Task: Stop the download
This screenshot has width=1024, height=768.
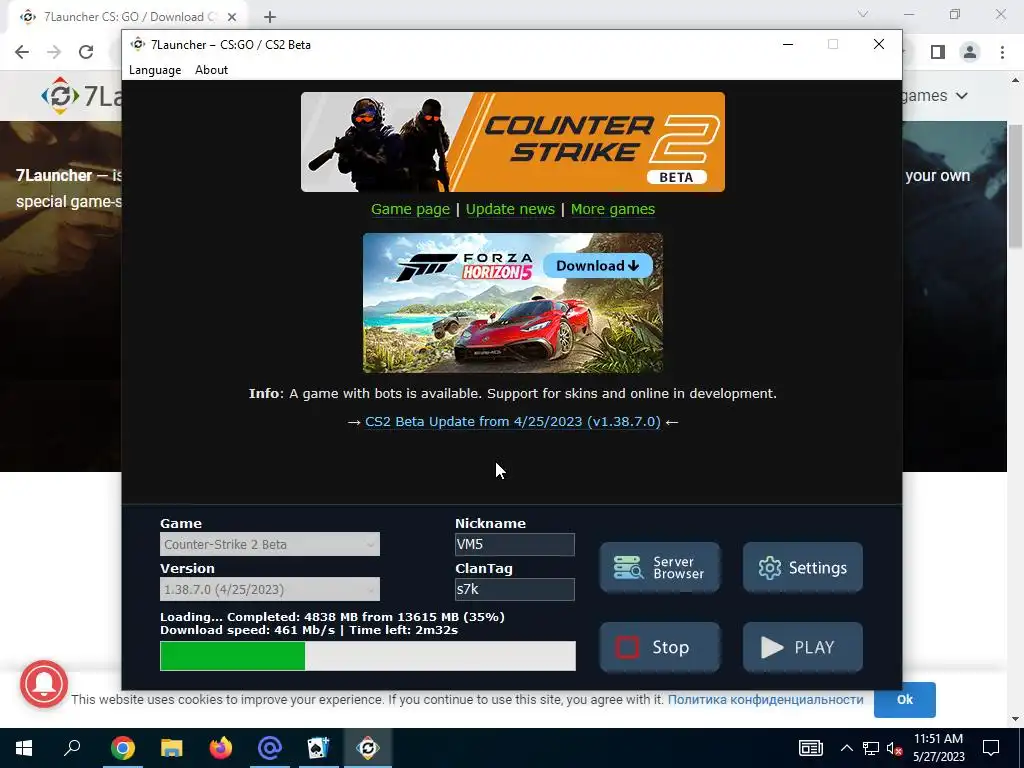Action: (660, 647)
